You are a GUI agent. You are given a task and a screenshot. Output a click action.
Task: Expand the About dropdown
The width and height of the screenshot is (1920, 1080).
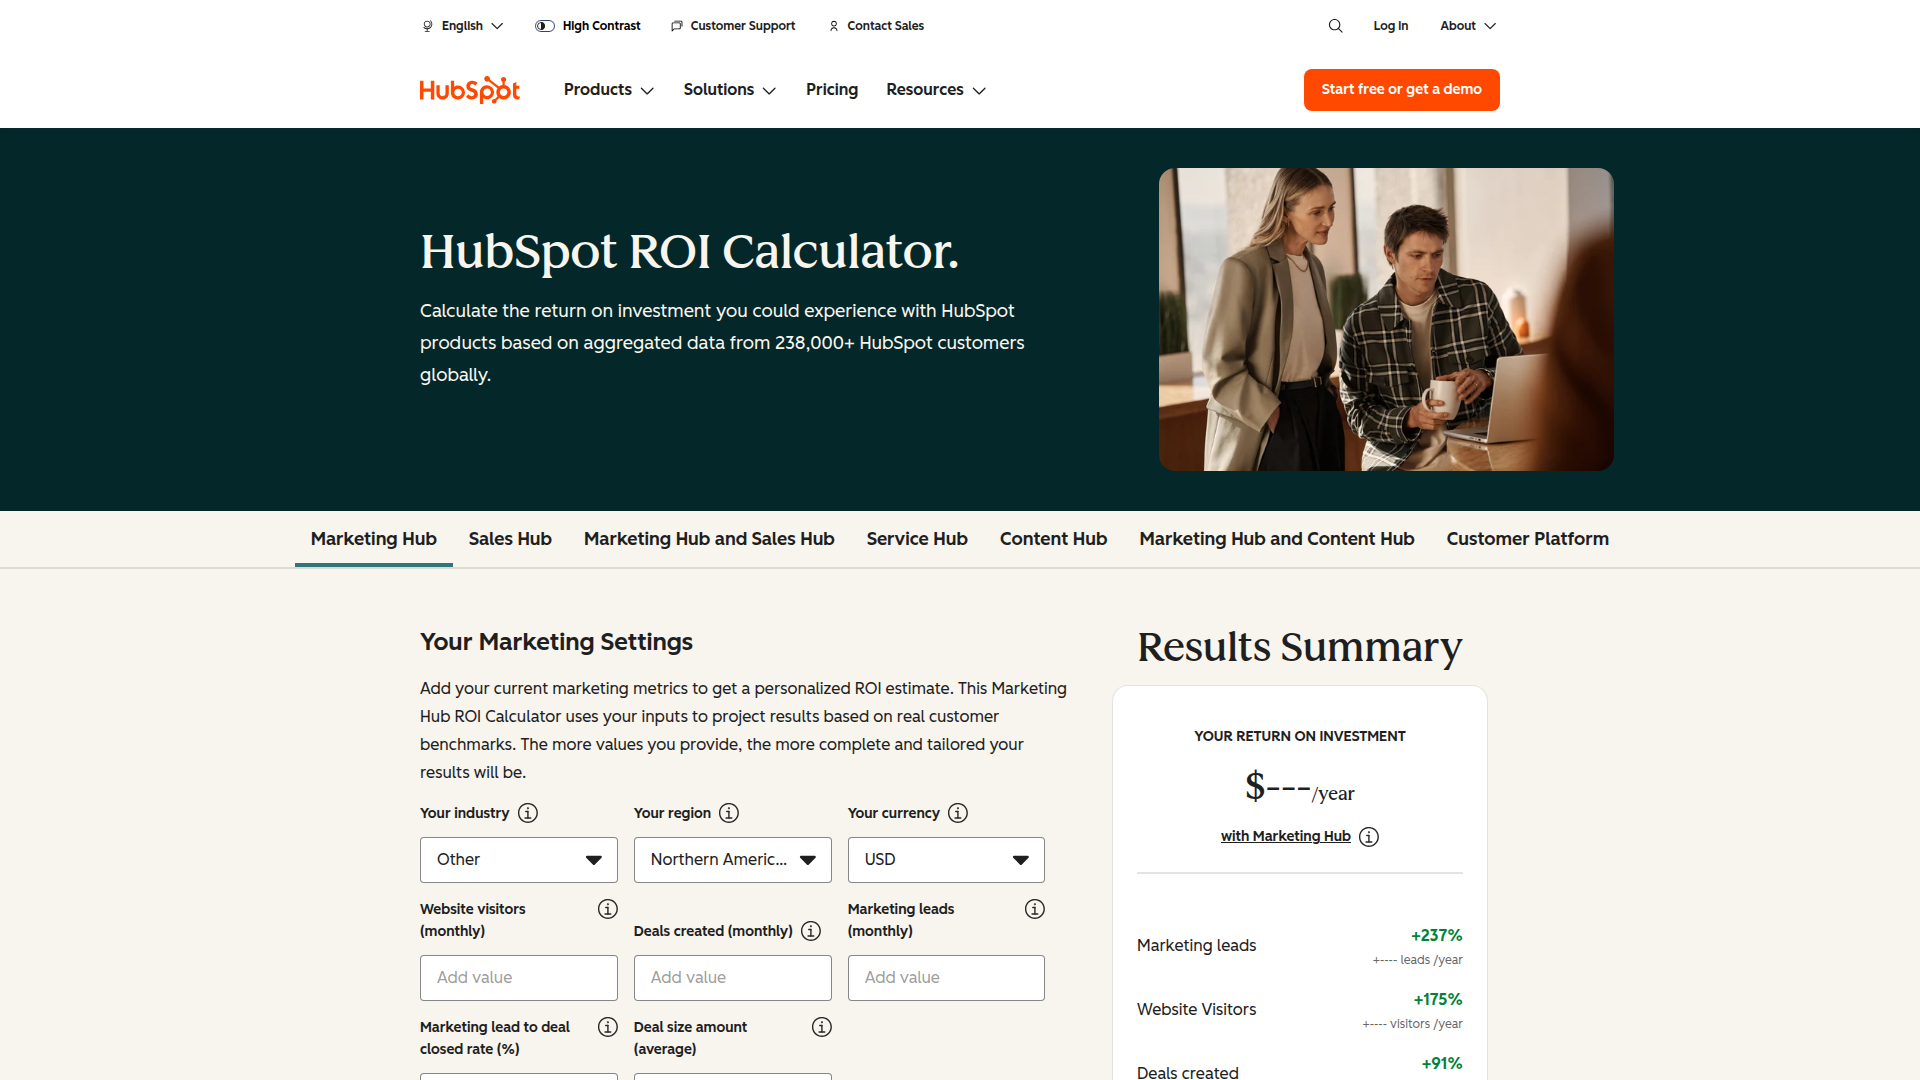click(x=1466, y=25)
